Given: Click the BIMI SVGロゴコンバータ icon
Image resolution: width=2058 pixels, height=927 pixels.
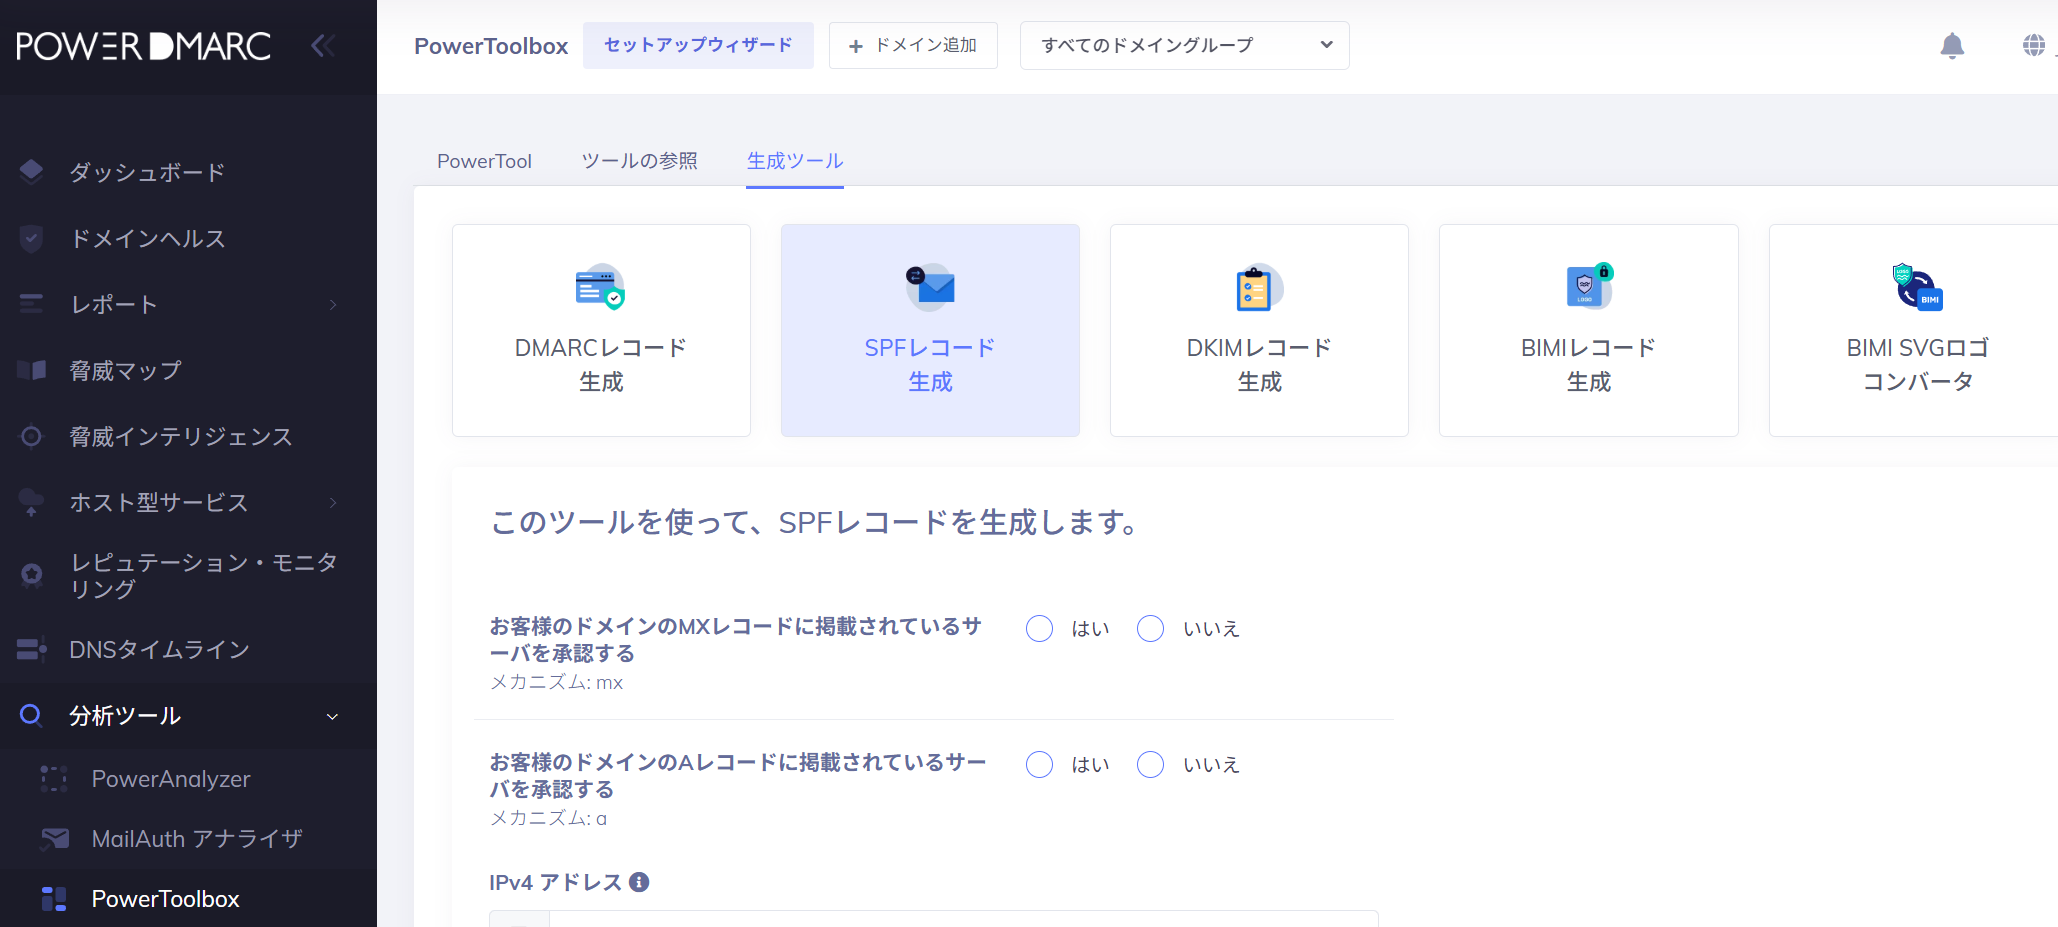Looking at the screenshot, I should tap(1917, 288).
